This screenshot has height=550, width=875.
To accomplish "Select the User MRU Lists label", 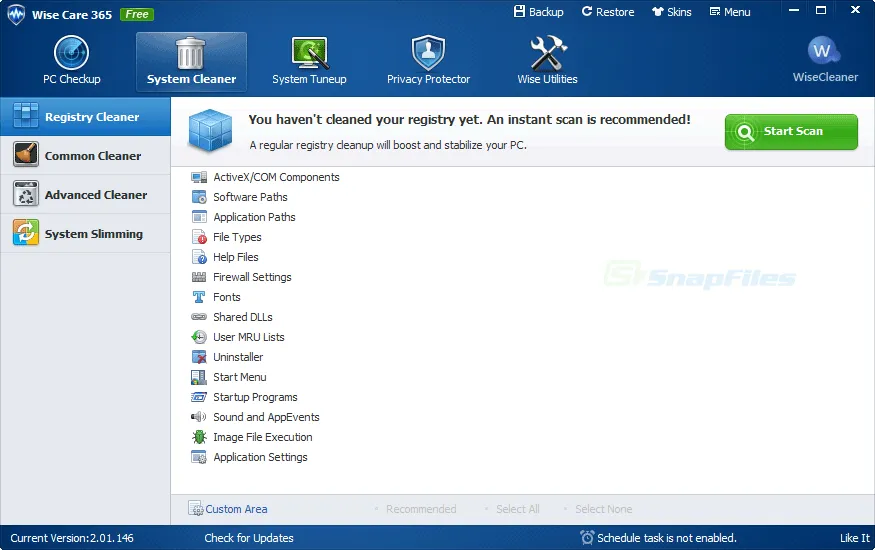I will [x=249, y=337].
